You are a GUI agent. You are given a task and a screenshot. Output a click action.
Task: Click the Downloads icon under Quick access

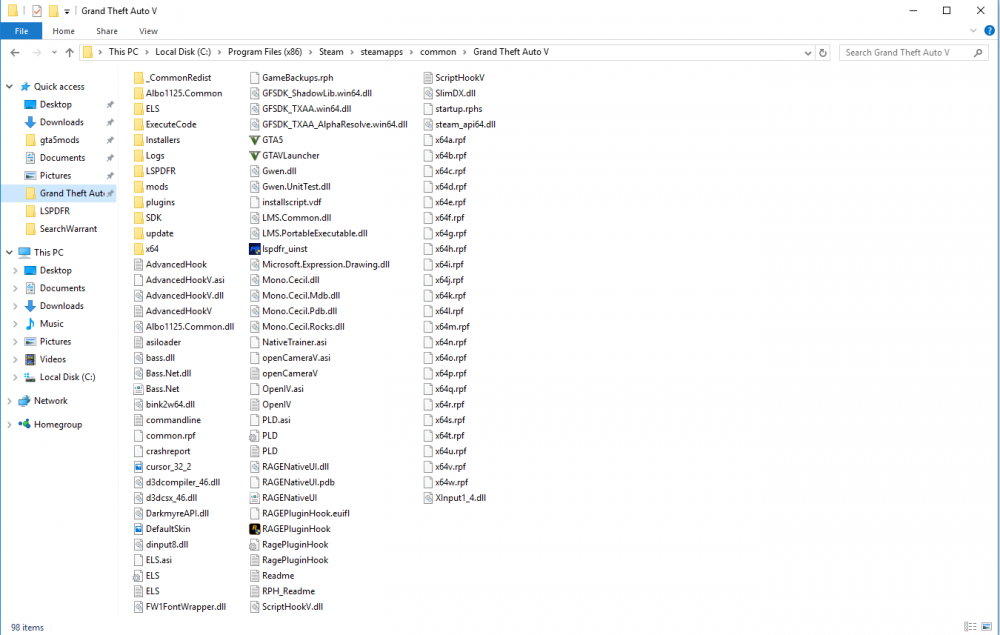point(30,122)
